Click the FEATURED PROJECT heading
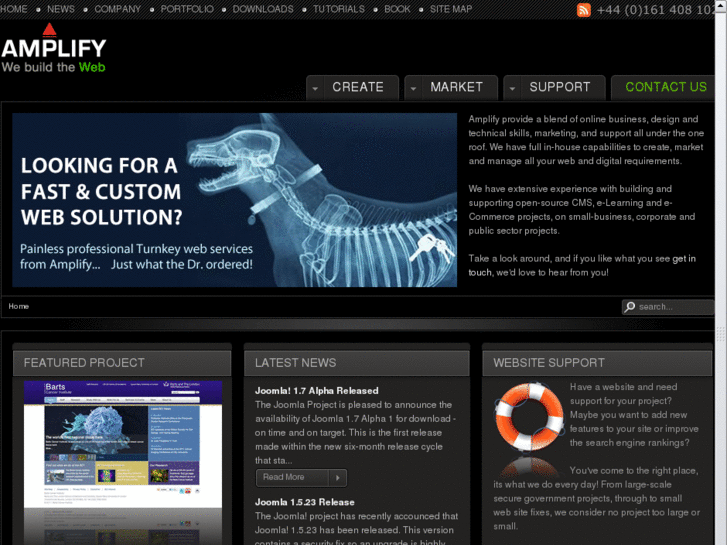This screenshot has width=727, height=545. tap(84, 363)
